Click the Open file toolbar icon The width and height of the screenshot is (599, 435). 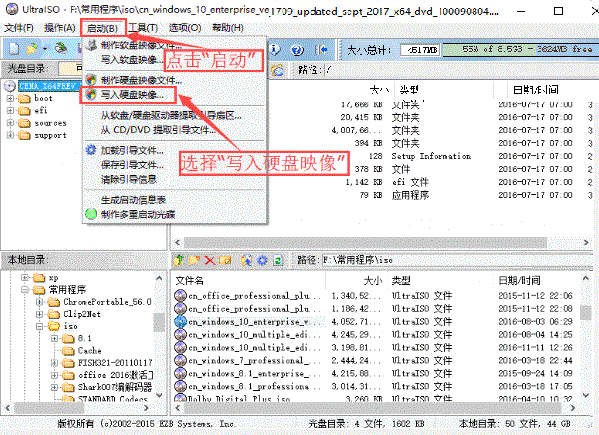tap(32, 49)
